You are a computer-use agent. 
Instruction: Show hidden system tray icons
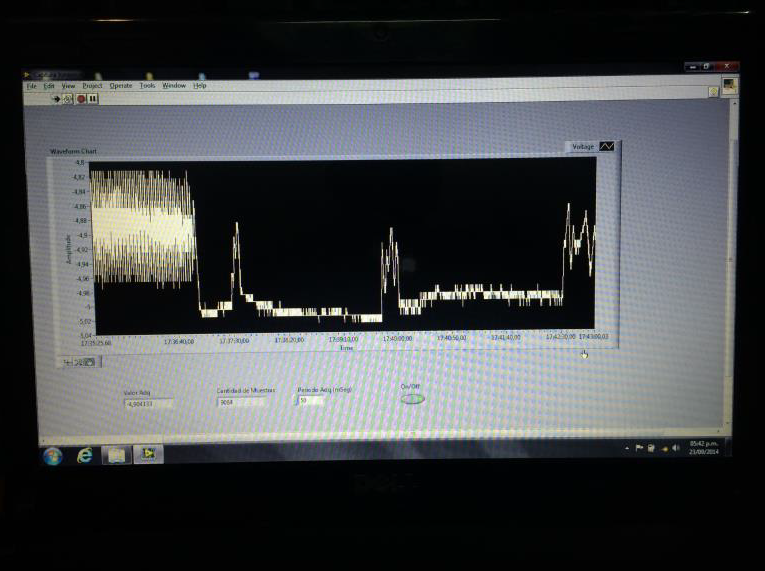tap(627, 448)
